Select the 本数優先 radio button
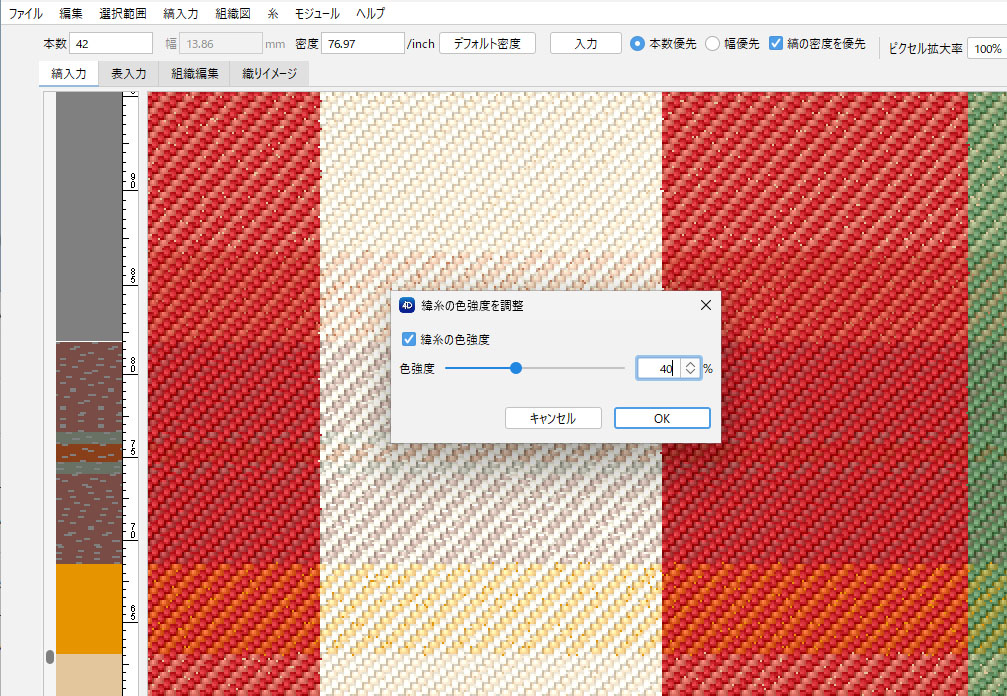The width and height of the screenshot is (1007, 696). tap(637, 44)
